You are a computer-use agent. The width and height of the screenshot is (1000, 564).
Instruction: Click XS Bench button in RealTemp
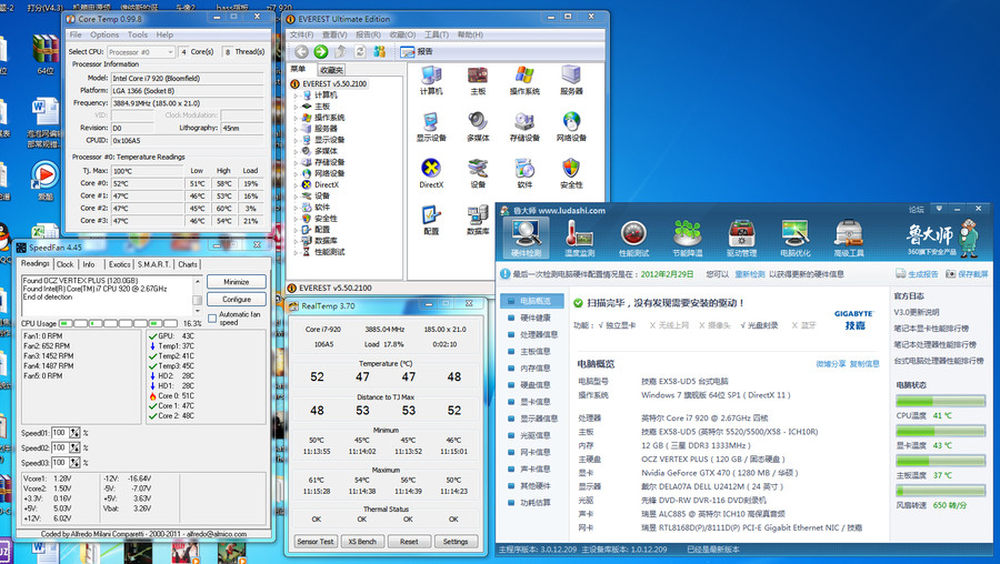pyautogui.click(x=362, y=542)
